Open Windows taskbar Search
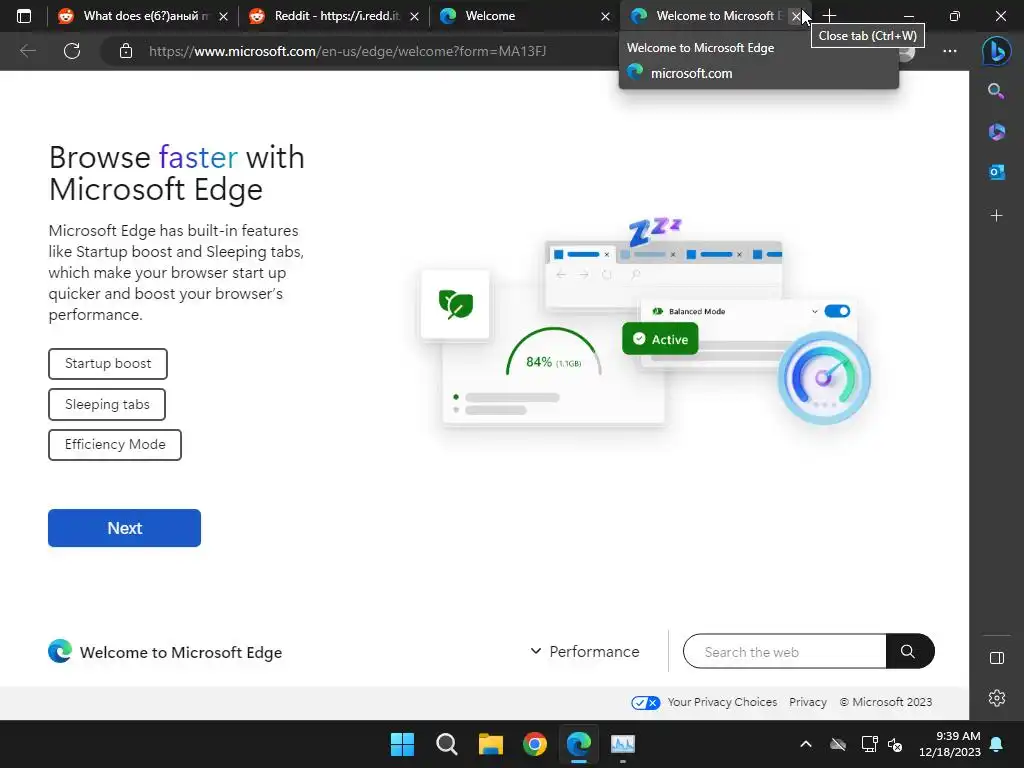Image resolution: width=1024 pixels, height=768 pixels. (447, 744)
